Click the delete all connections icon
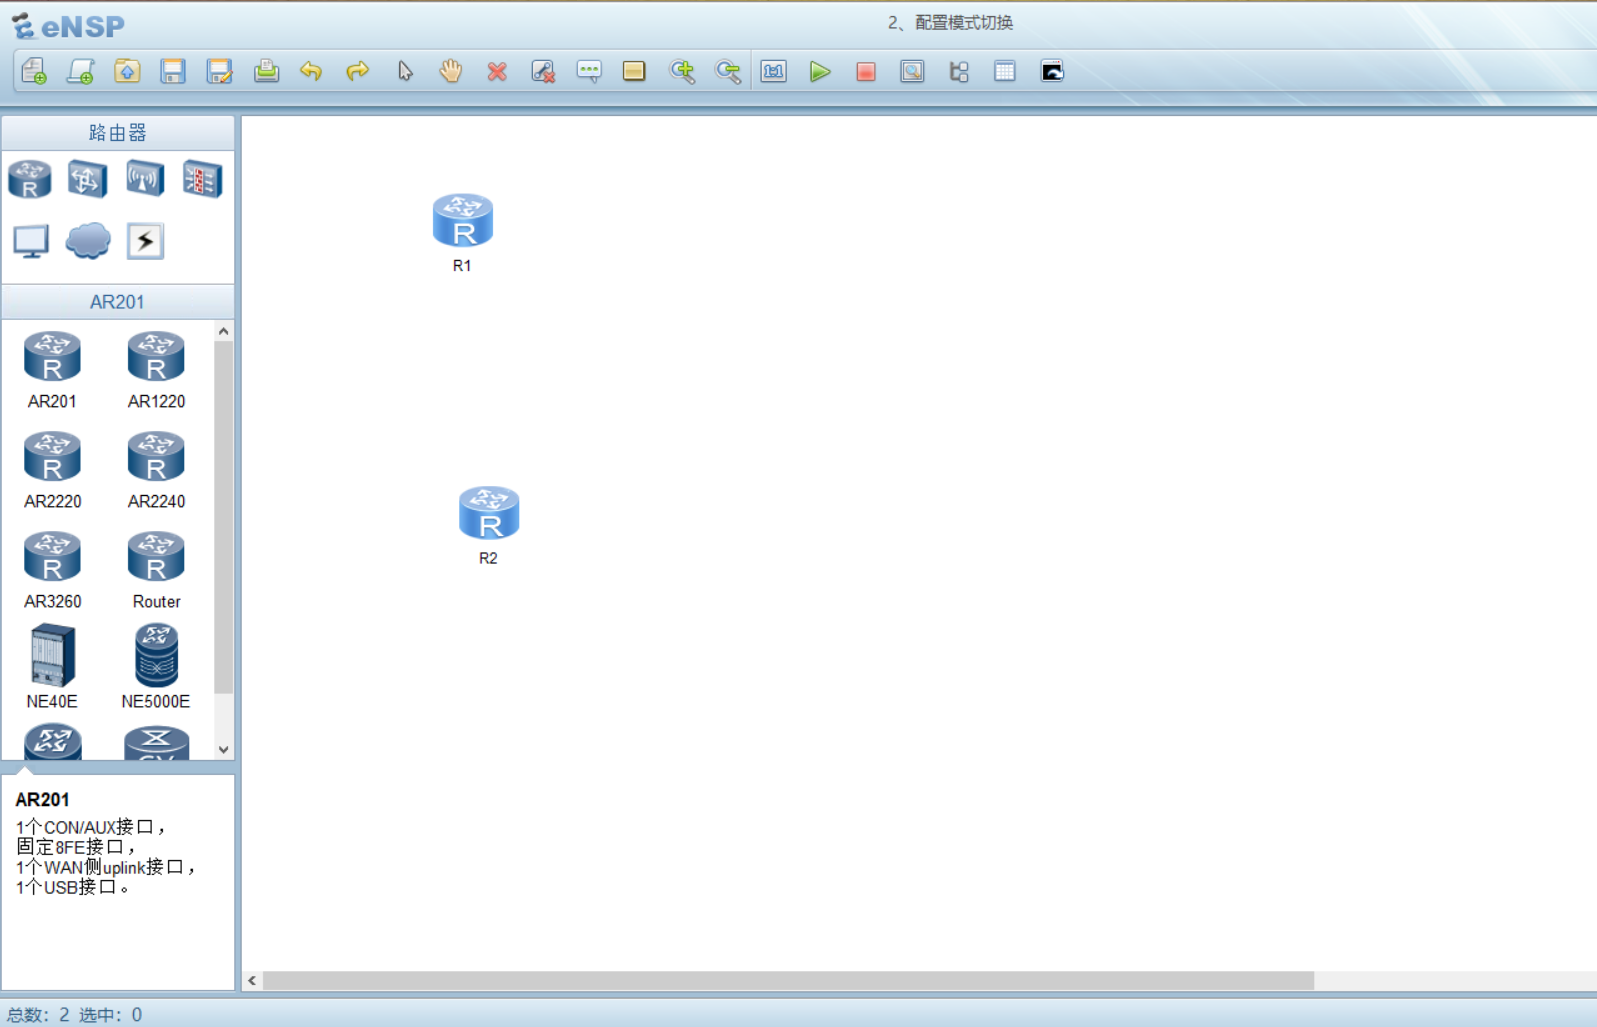 click(543, 71)
